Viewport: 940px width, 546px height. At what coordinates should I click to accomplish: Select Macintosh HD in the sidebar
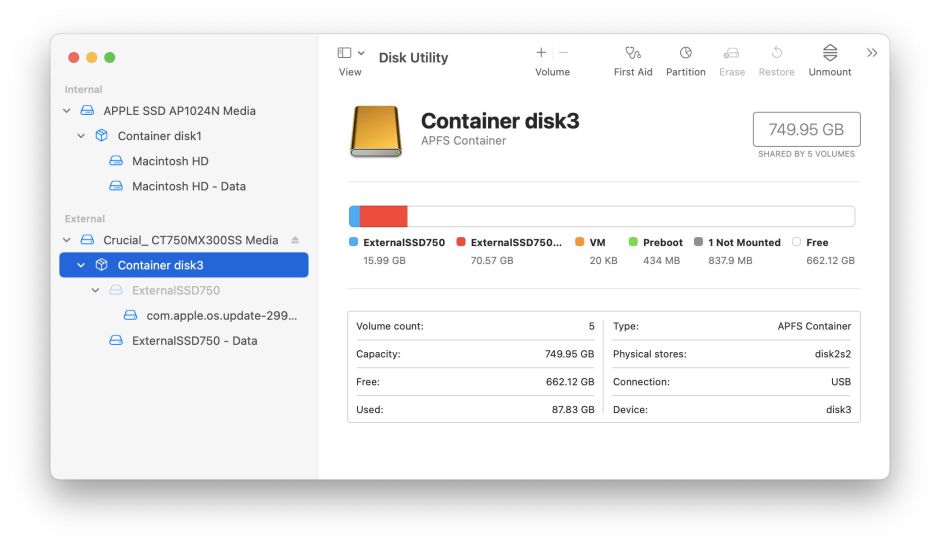coord(170,161)
